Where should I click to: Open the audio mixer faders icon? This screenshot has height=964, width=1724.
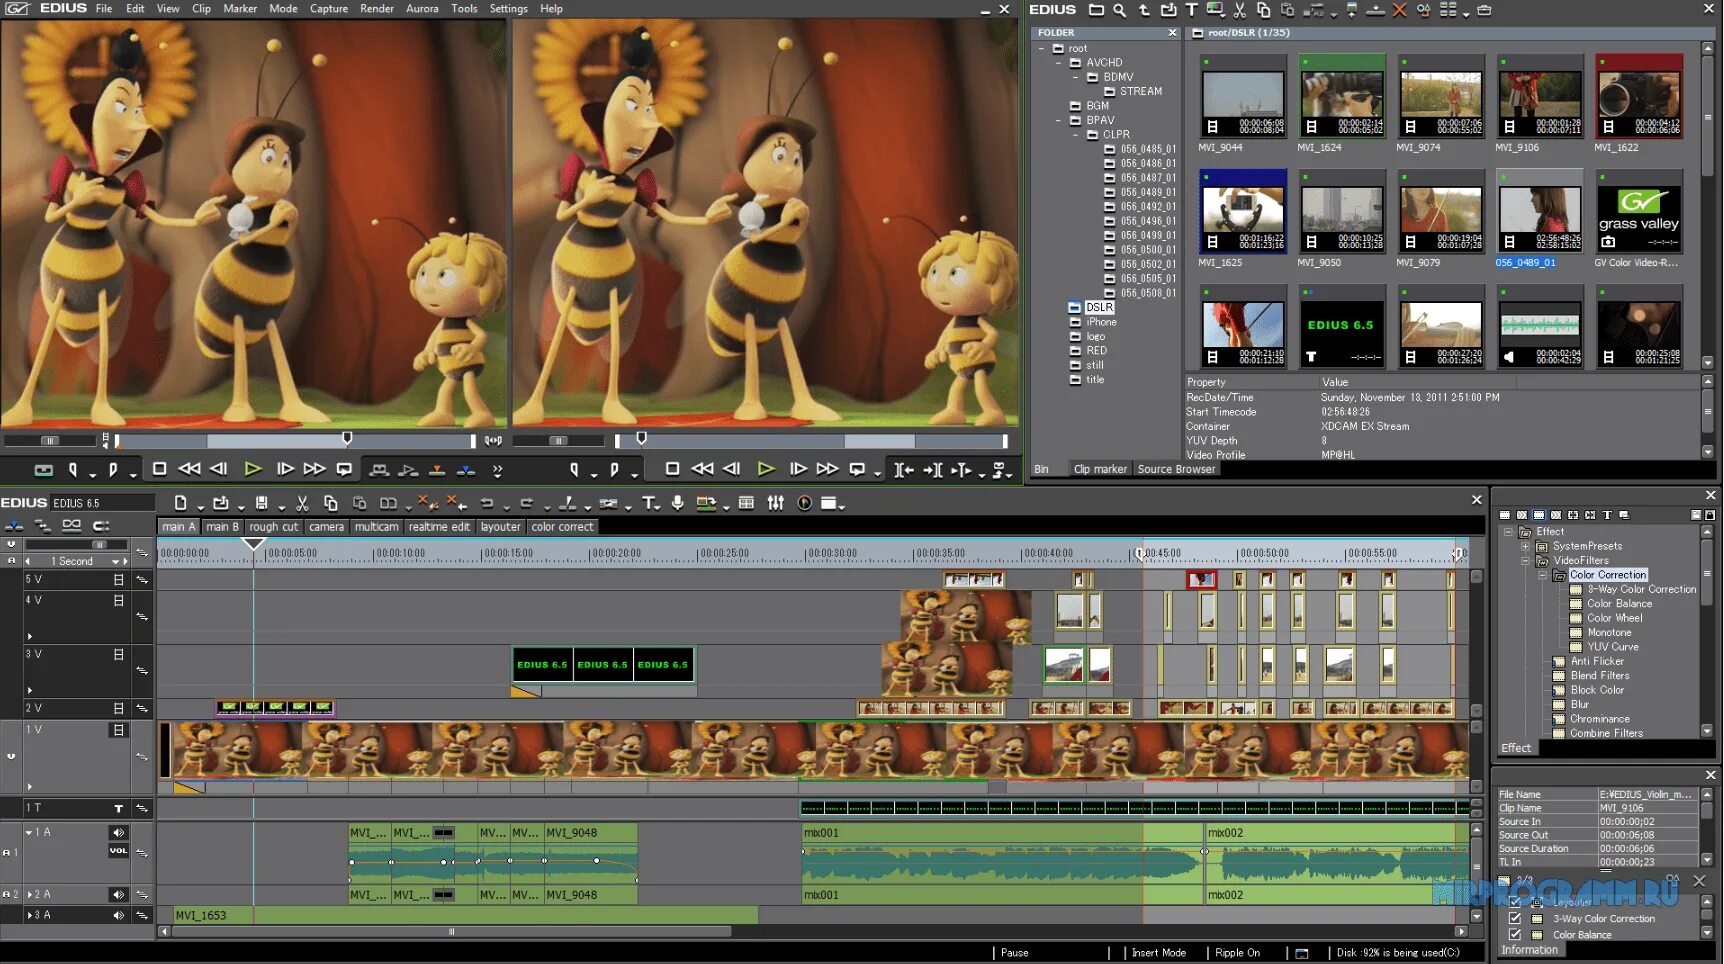pos(775,503)
